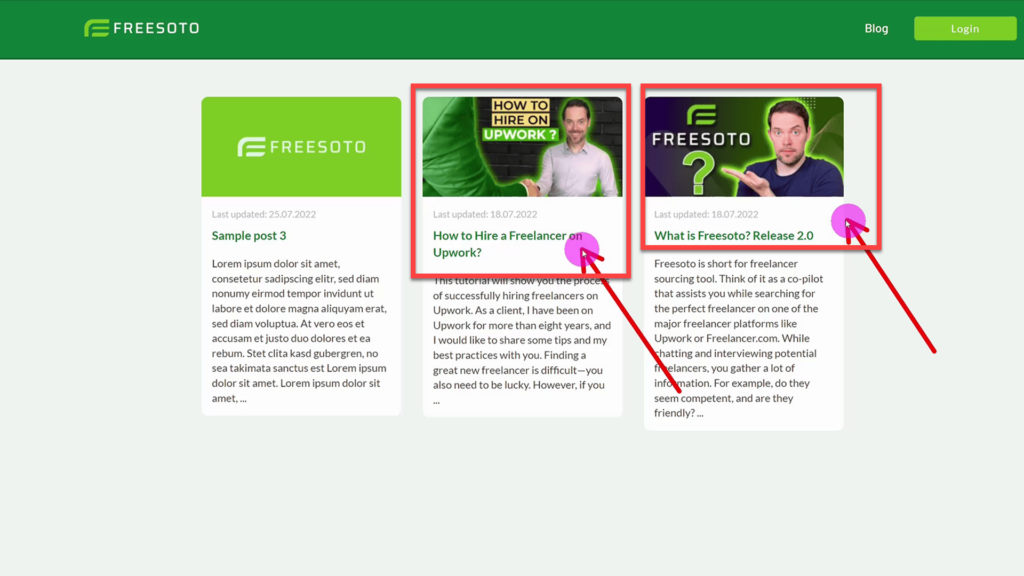Click the Upwork tutorial excerpt paragraph
Image resolution: width=1024 pixels, height=576 pixels.
tap(522, 340)
